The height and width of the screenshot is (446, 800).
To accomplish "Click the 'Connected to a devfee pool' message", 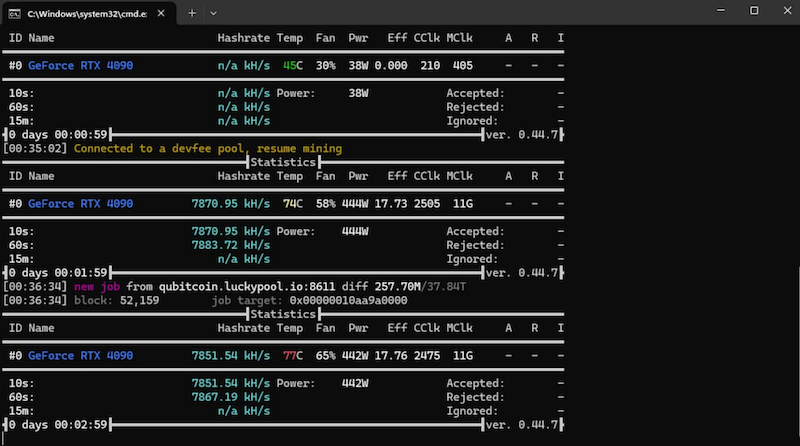I will click(208, 148).
